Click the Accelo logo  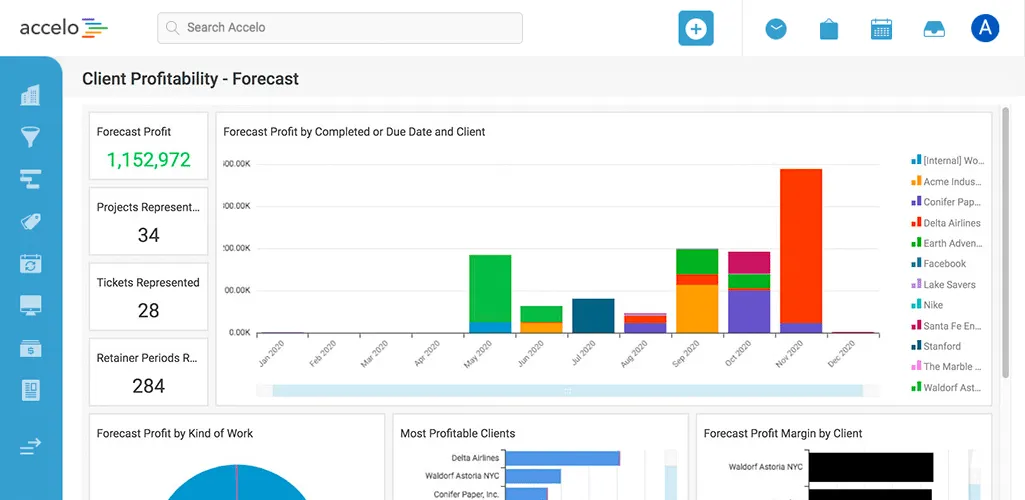[63, 28]
